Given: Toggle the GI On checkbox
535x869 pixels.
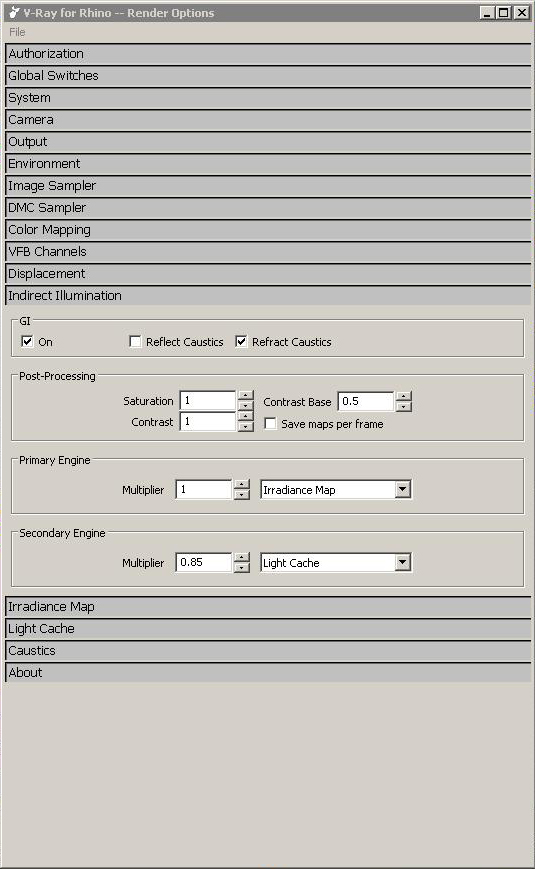Looking at the screenshot, I should pyautogui.click(x=27, y=341).
